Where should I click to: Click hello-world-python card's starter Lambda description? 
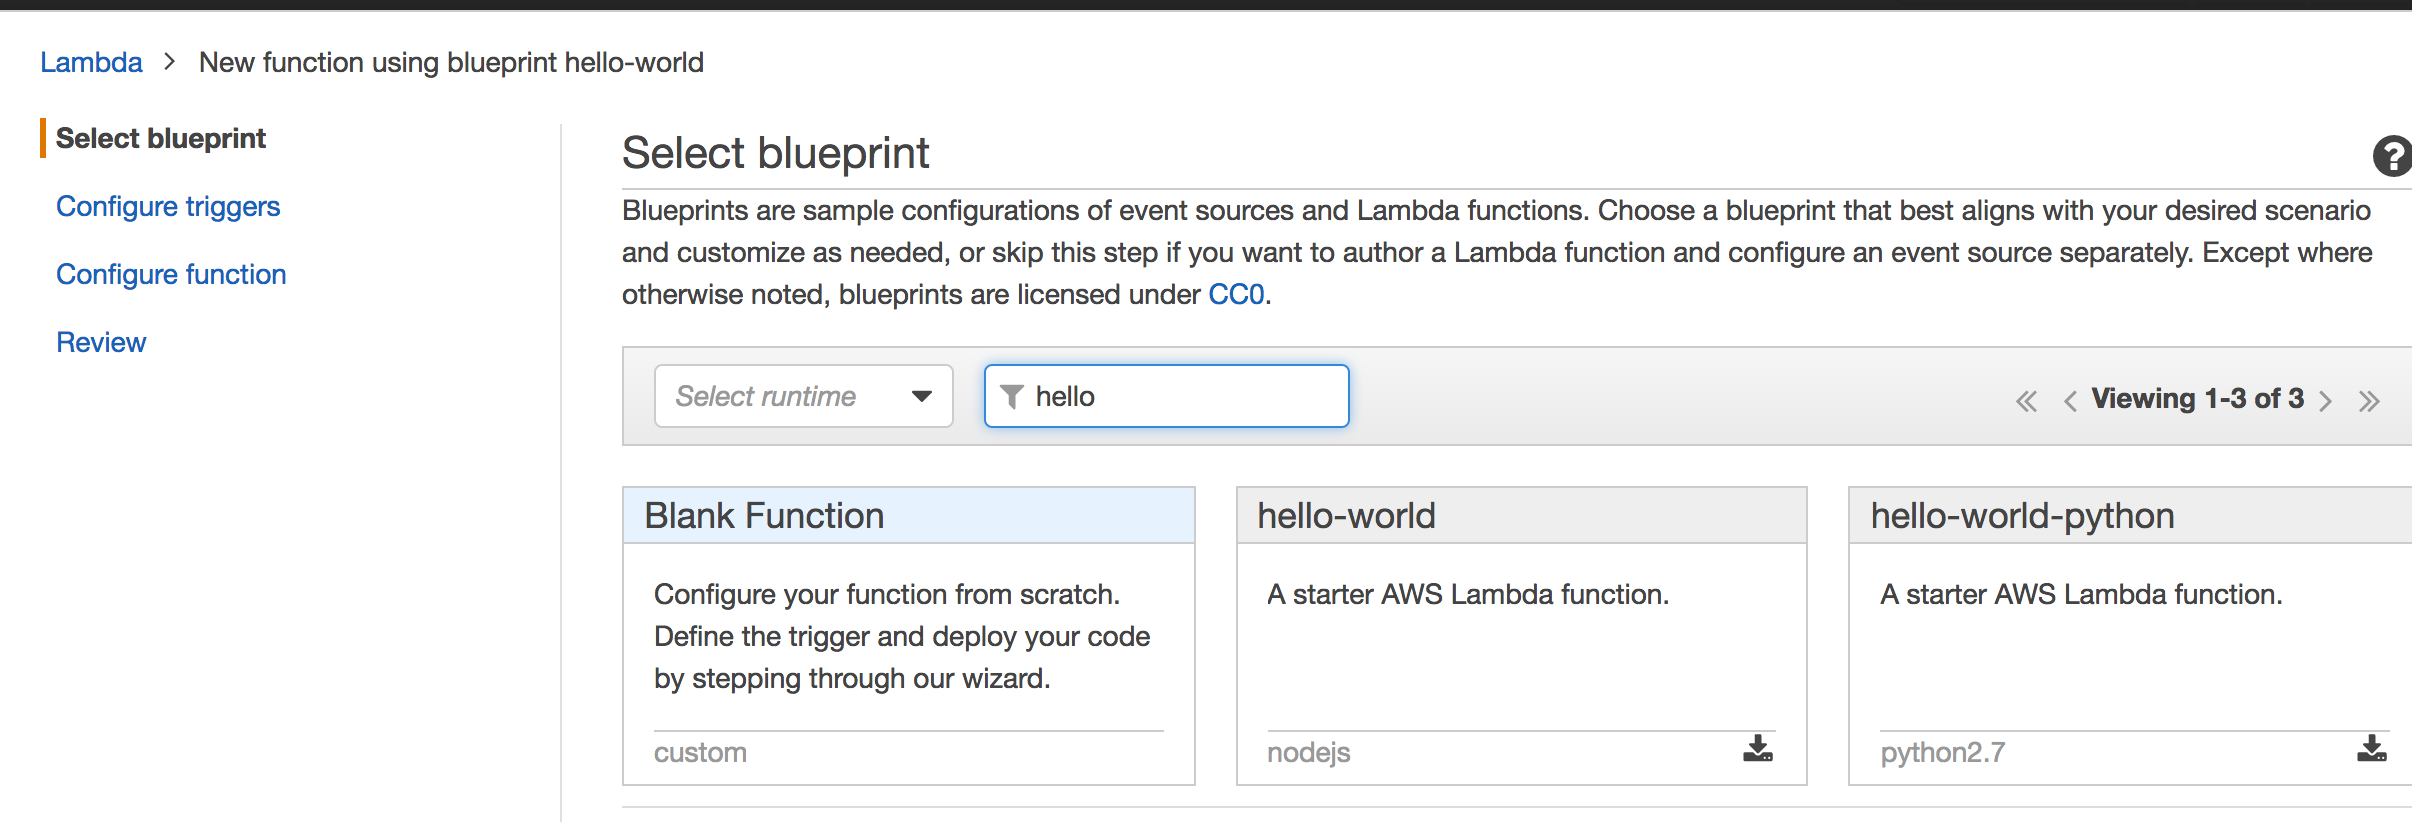pyautogui.click(x=2081, y=594)
